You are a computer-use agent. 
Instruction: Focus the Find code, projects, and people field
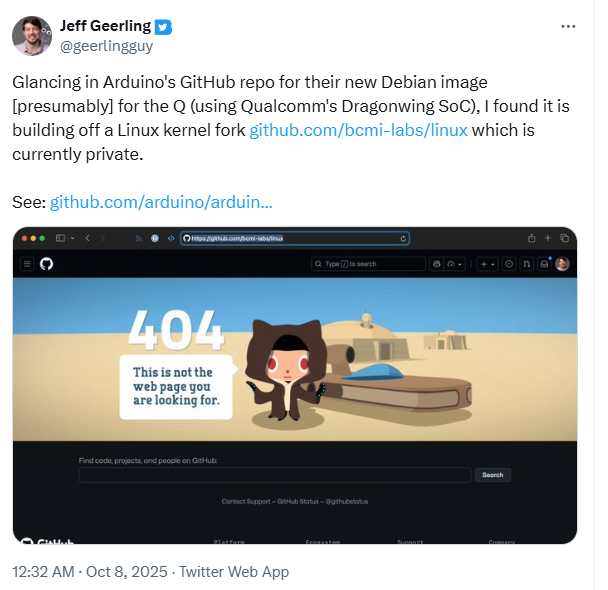click(x=274, y=475)
